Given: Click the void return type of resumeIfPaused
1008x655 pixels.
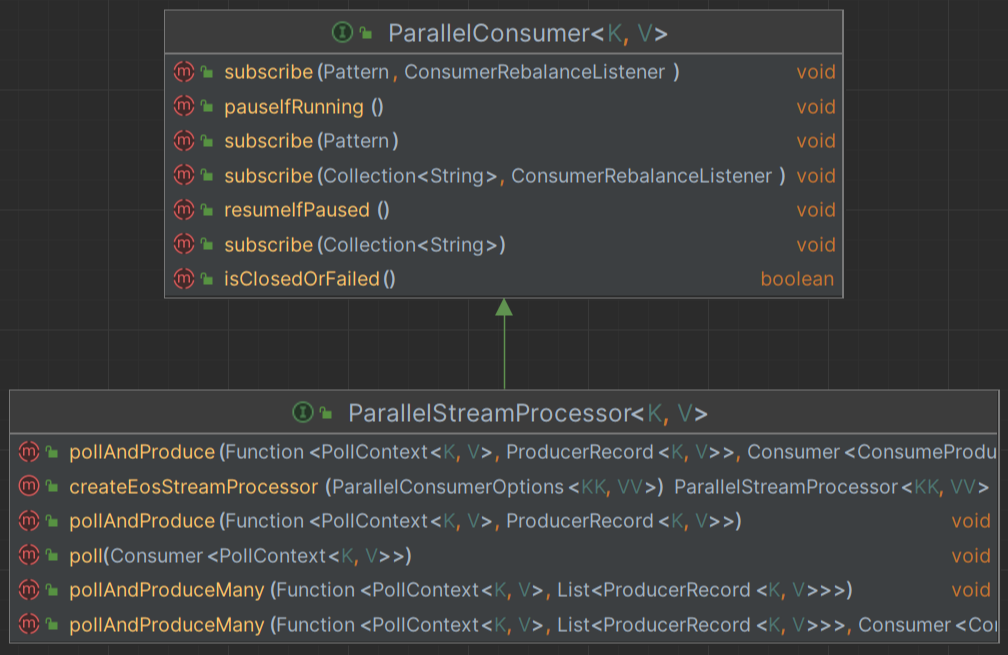Looking at the screenshot, I should pyautogui.click(x=816, y=210).
